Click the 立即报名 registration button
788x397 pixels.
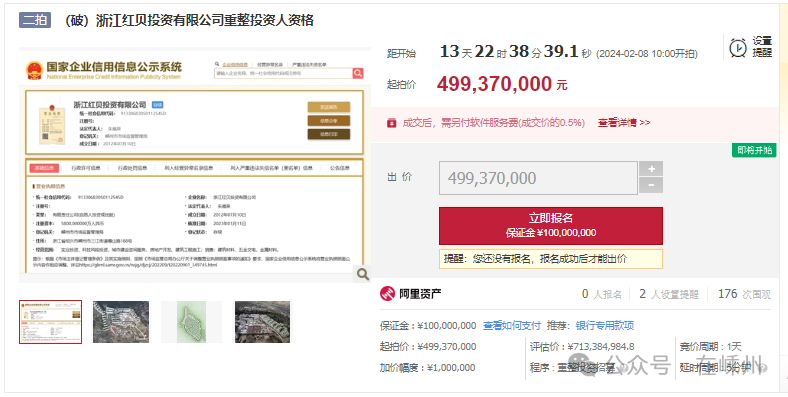551,226
